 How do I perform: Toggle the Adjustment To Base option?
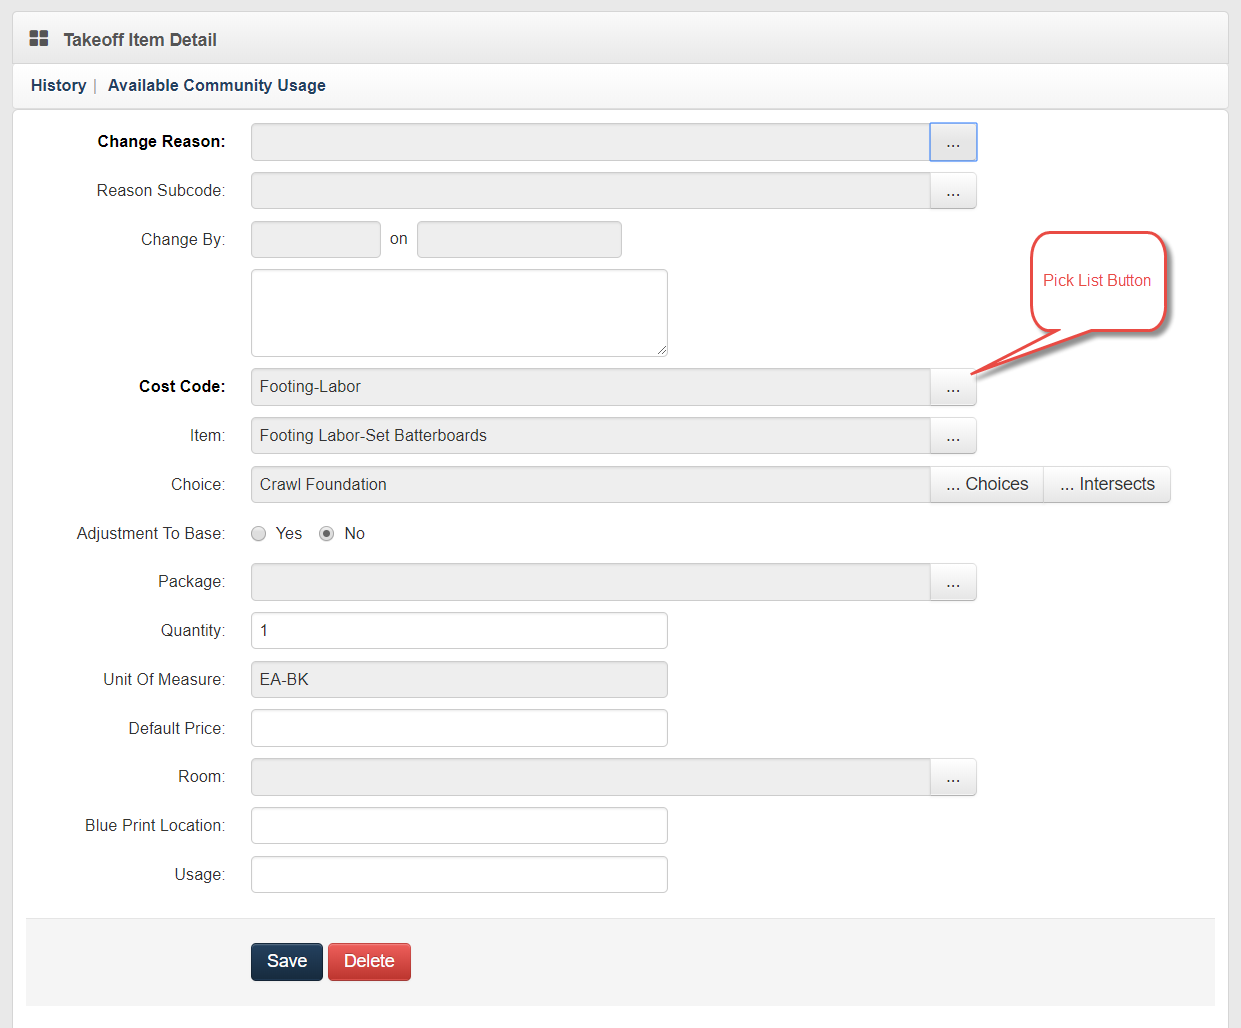tap(258, 533)
